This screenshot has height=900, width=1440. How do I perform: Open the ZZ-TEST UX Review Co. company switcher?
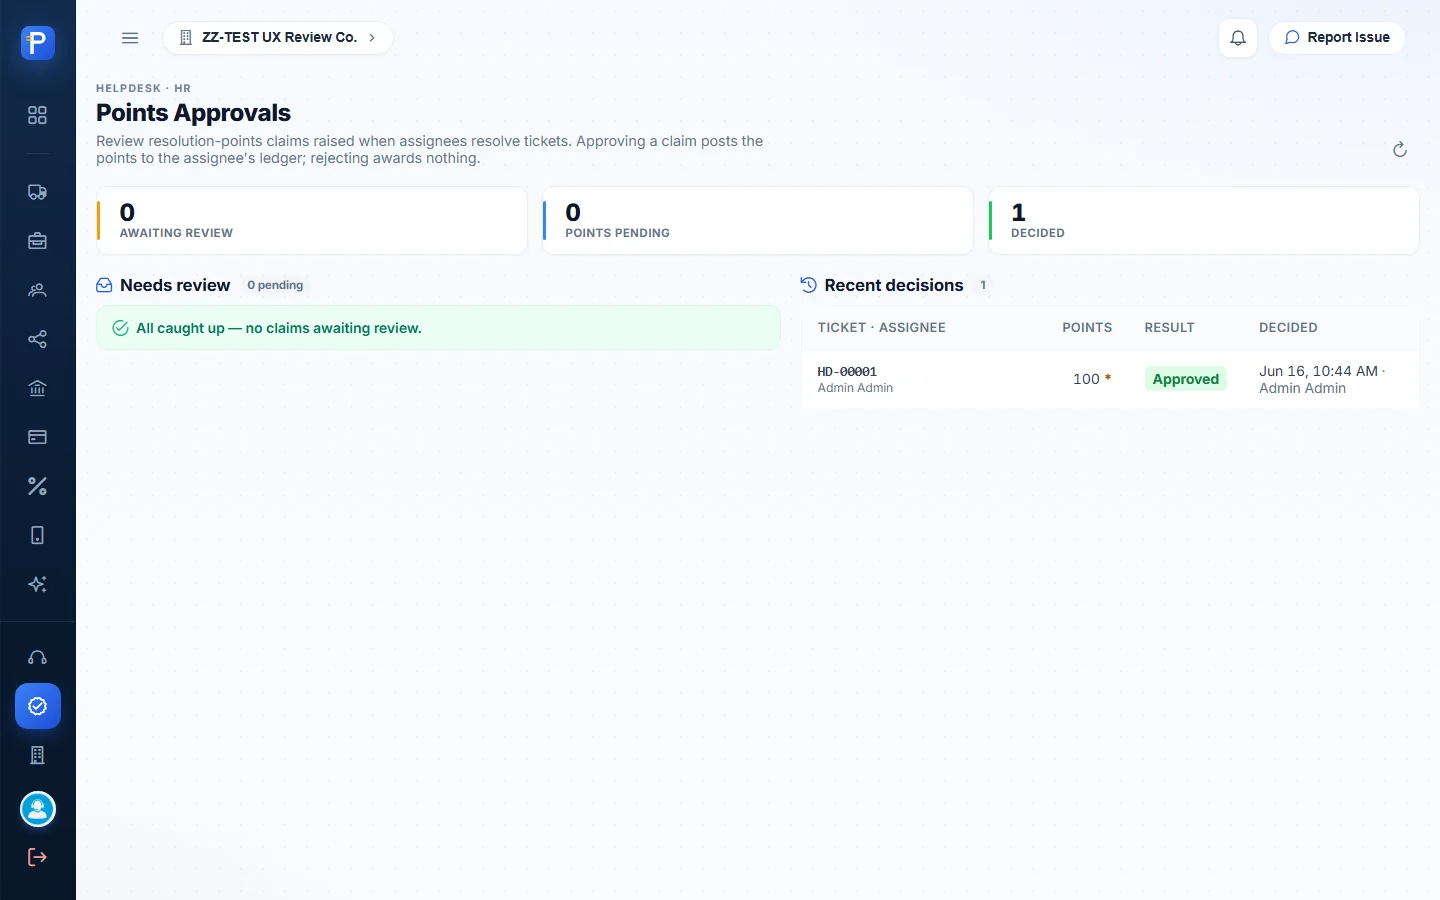278,38
